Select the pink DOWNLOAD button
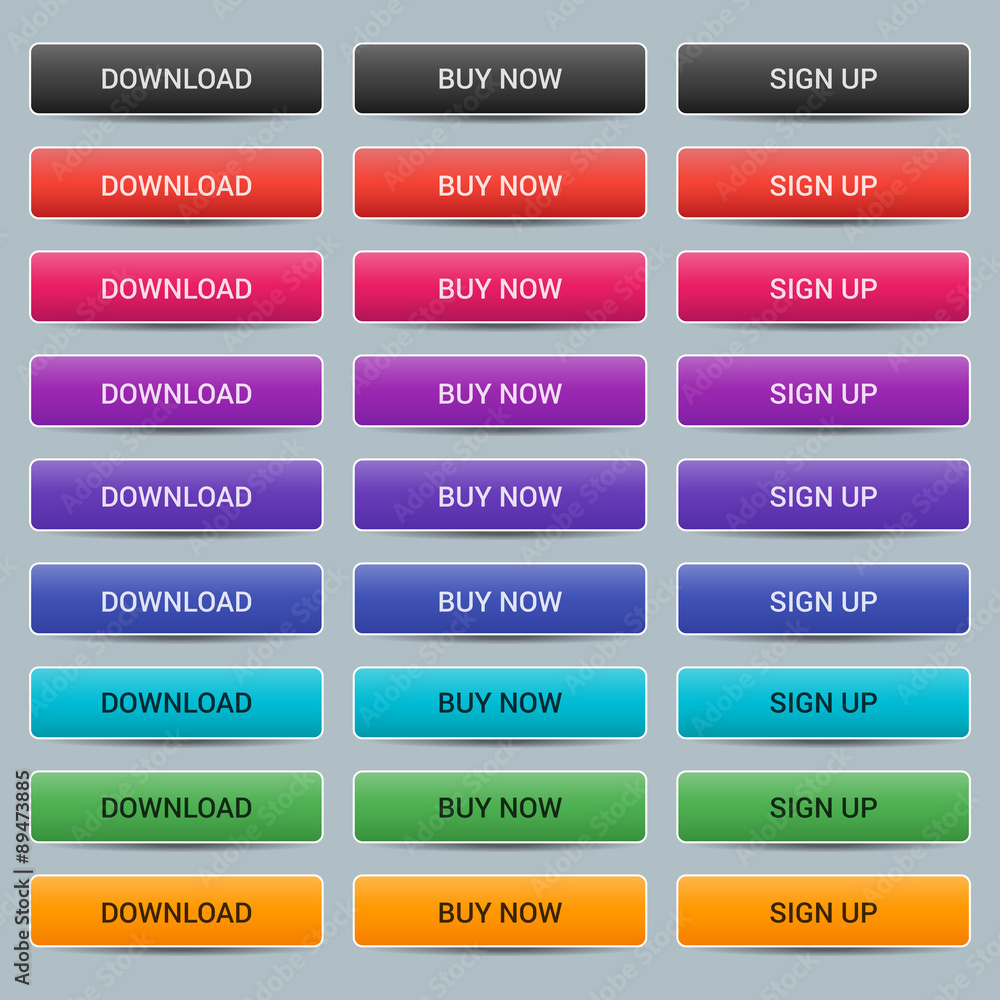The image size is (1000, 1000). 176,287
